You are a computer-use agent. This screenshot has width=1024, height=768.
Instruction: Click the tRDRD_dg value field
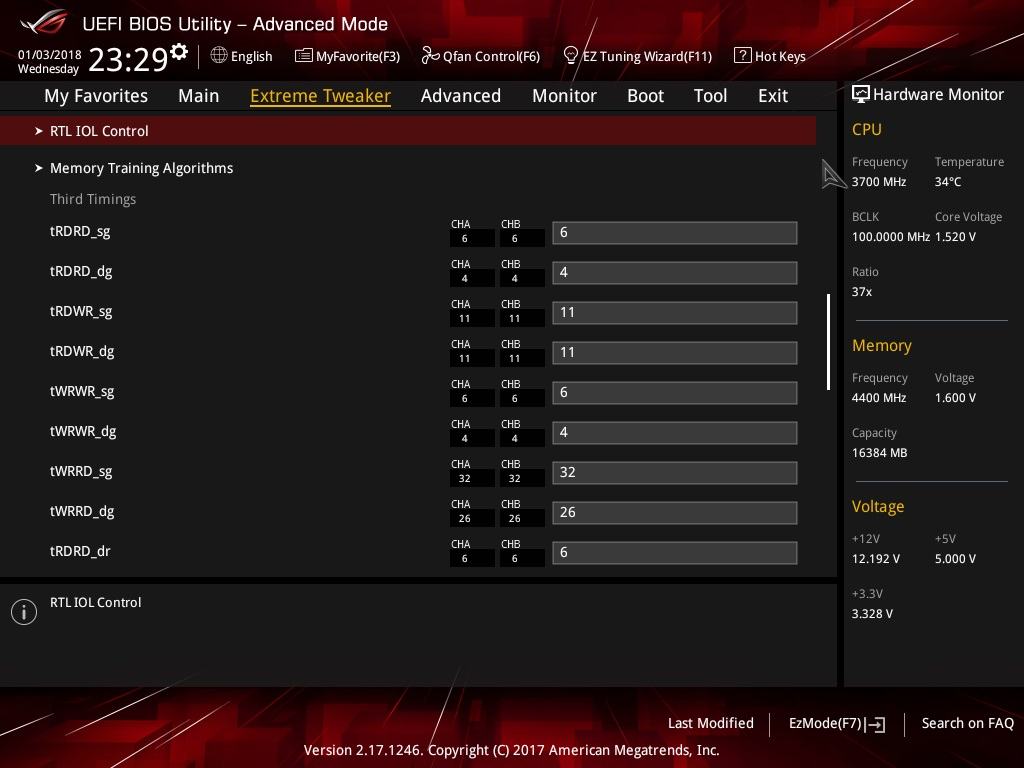tap(675, 272)
